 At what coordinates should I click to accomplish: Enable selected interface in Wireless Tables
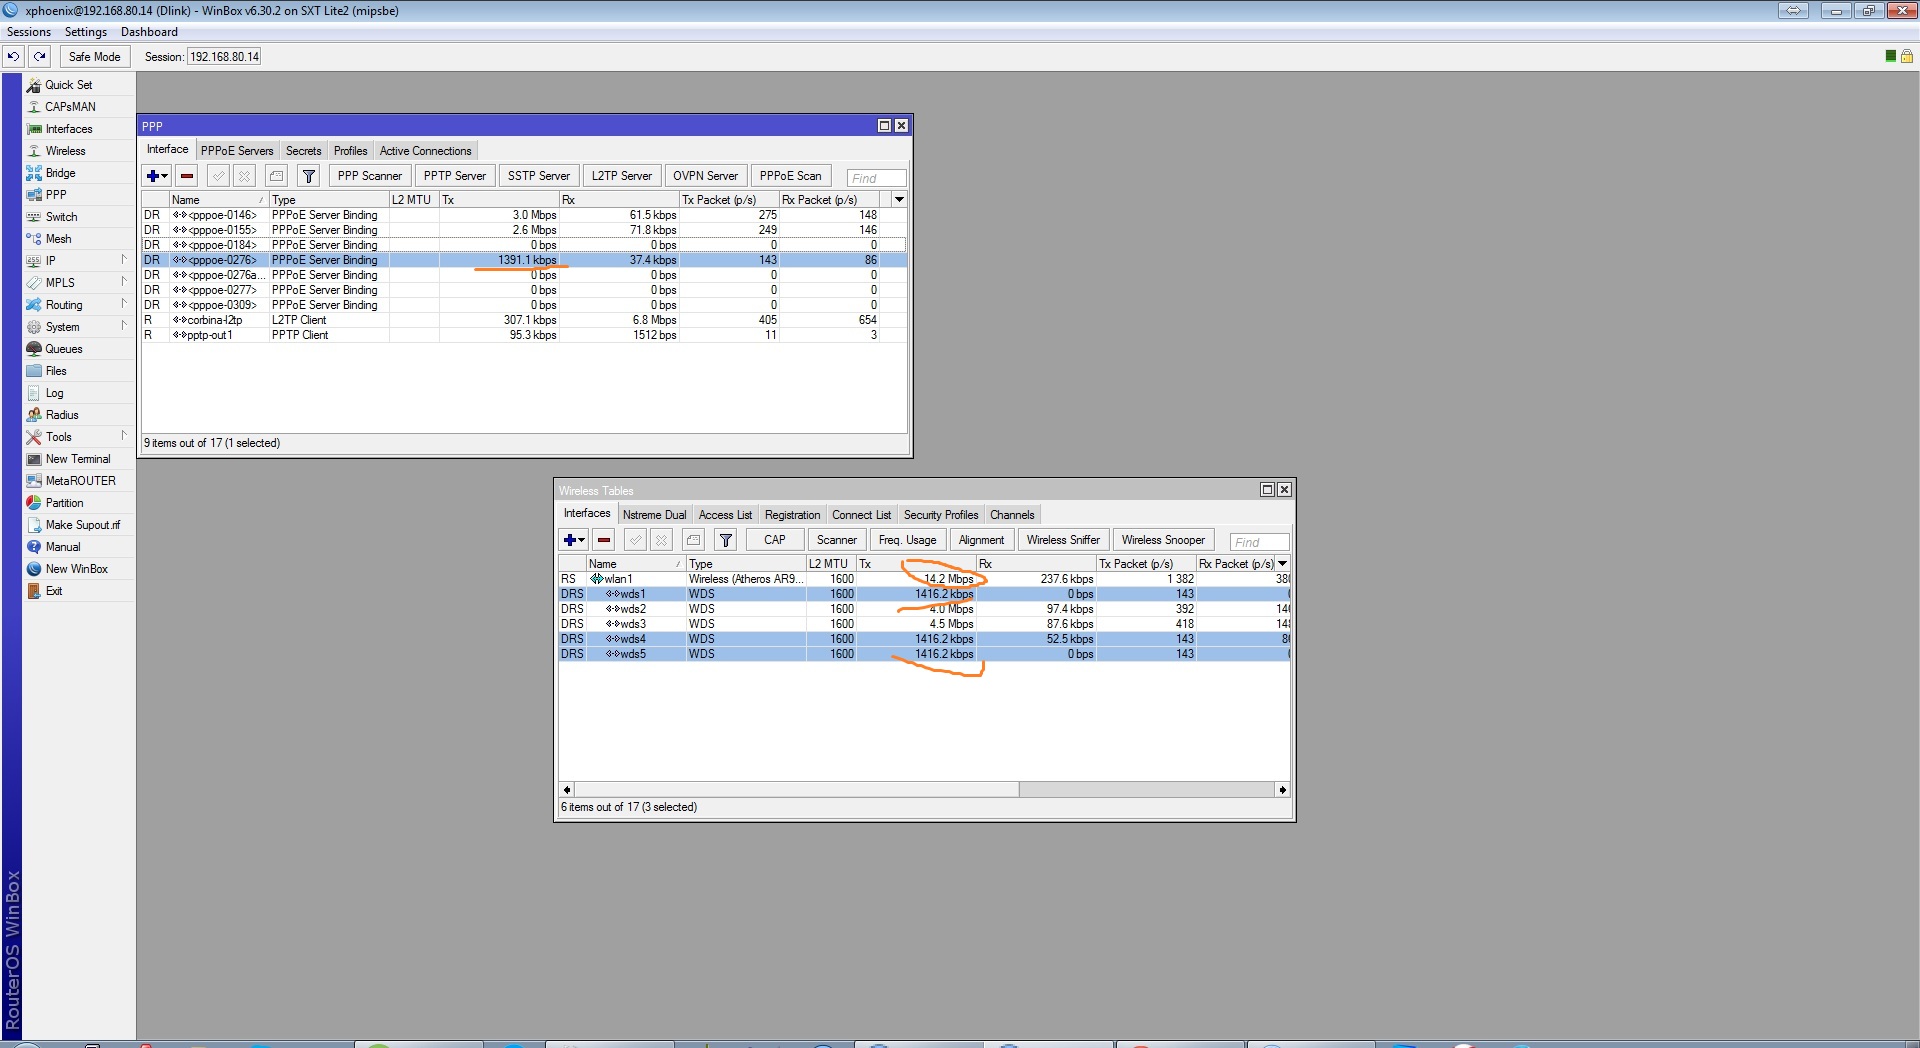pos(635,540)
